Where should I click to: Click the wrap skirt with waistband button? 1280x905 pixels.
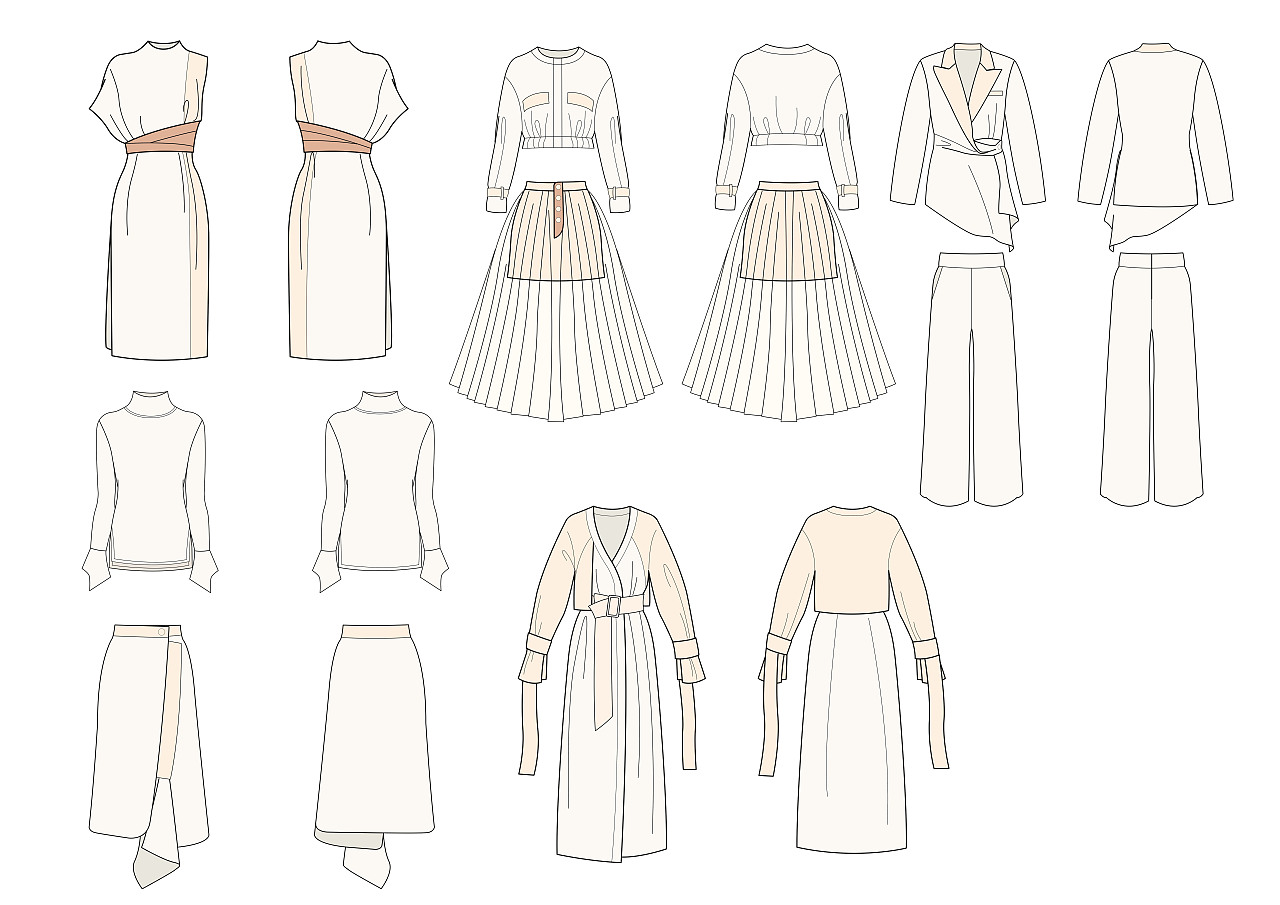(x=148, y=755)
